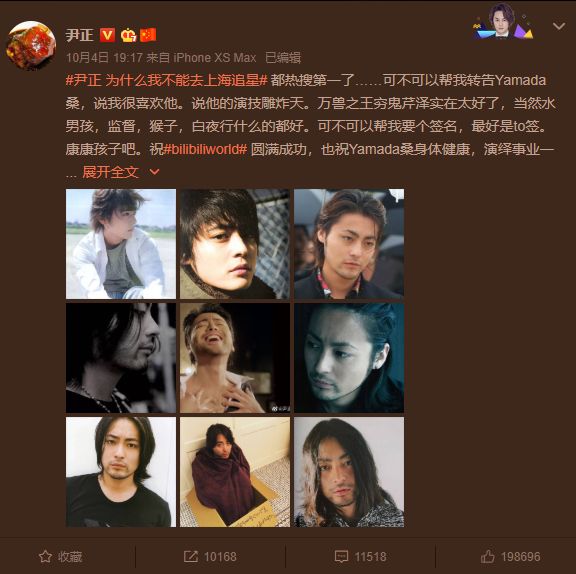Open the poster's round profile avatar
Image resolution: width=576 pixels, height=574 pixels.
[x=31, y=45]
